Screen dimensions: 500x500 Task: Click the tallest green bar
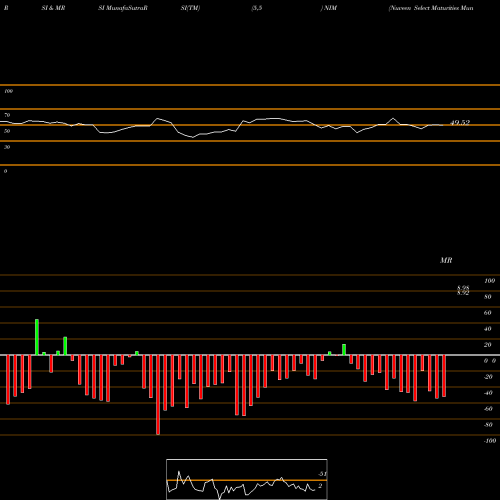(37, 337)
